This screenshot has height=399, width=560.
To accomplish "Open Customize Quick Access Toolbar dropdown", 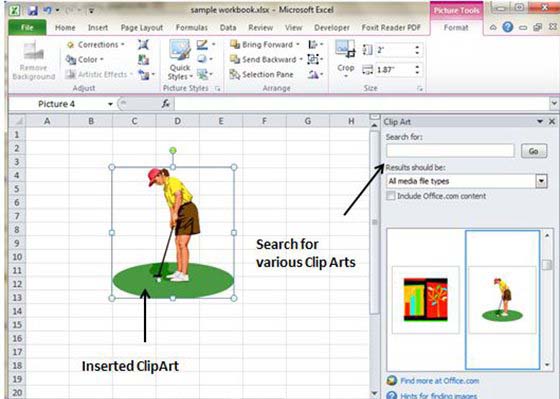I will point(92,10).
